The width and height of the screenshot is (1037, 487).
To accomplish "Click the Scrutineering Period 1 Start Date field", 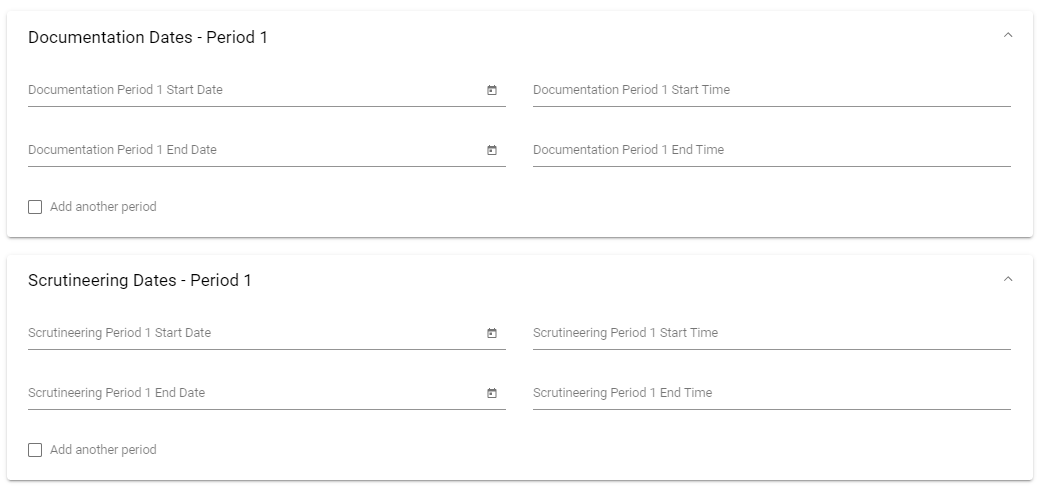I will click(x=267, y=333).
